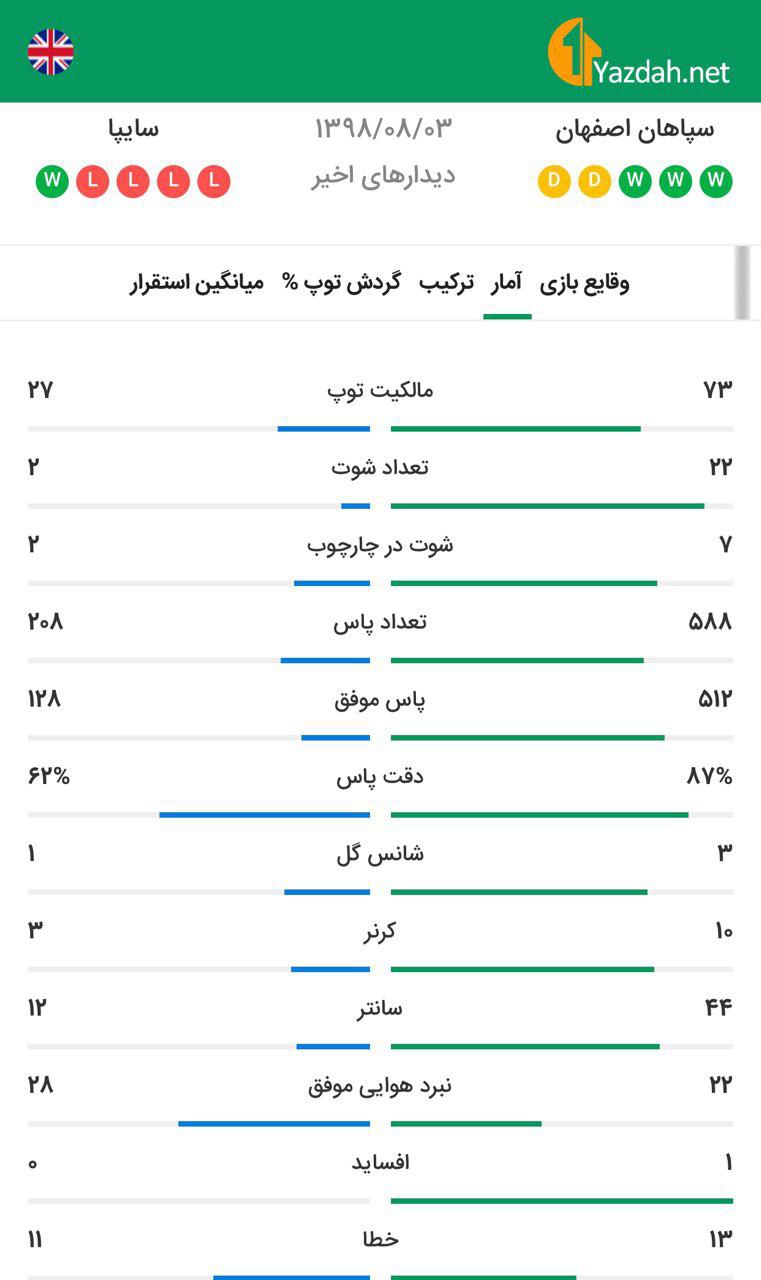Click the دیدارهای اخیر label
This screenshot has height=1280, width=761.
coord(382,177)
